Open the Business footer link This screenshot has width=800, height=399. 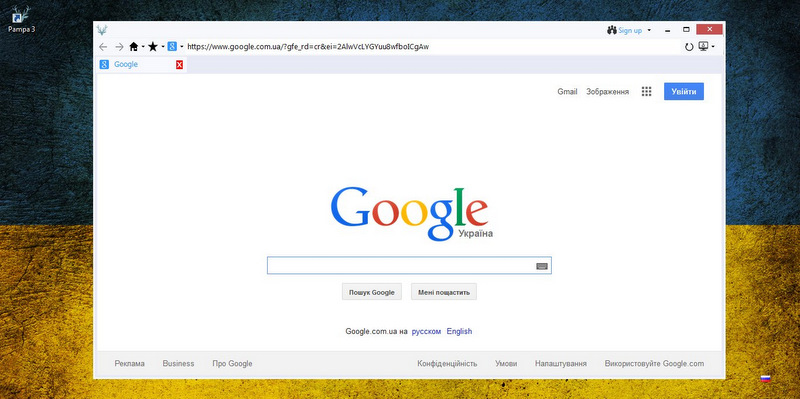[178, 364]
